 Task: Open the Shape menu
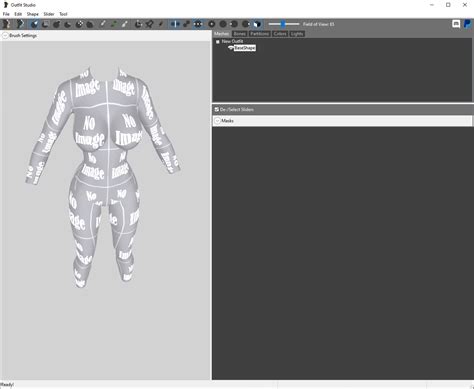tap(33, 14)
